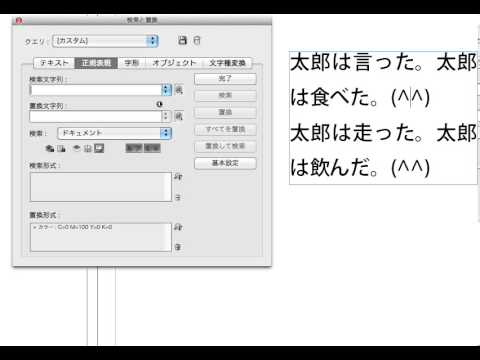
Task: Clear the search format with its trash icon
Action: (x=178, y=197)
